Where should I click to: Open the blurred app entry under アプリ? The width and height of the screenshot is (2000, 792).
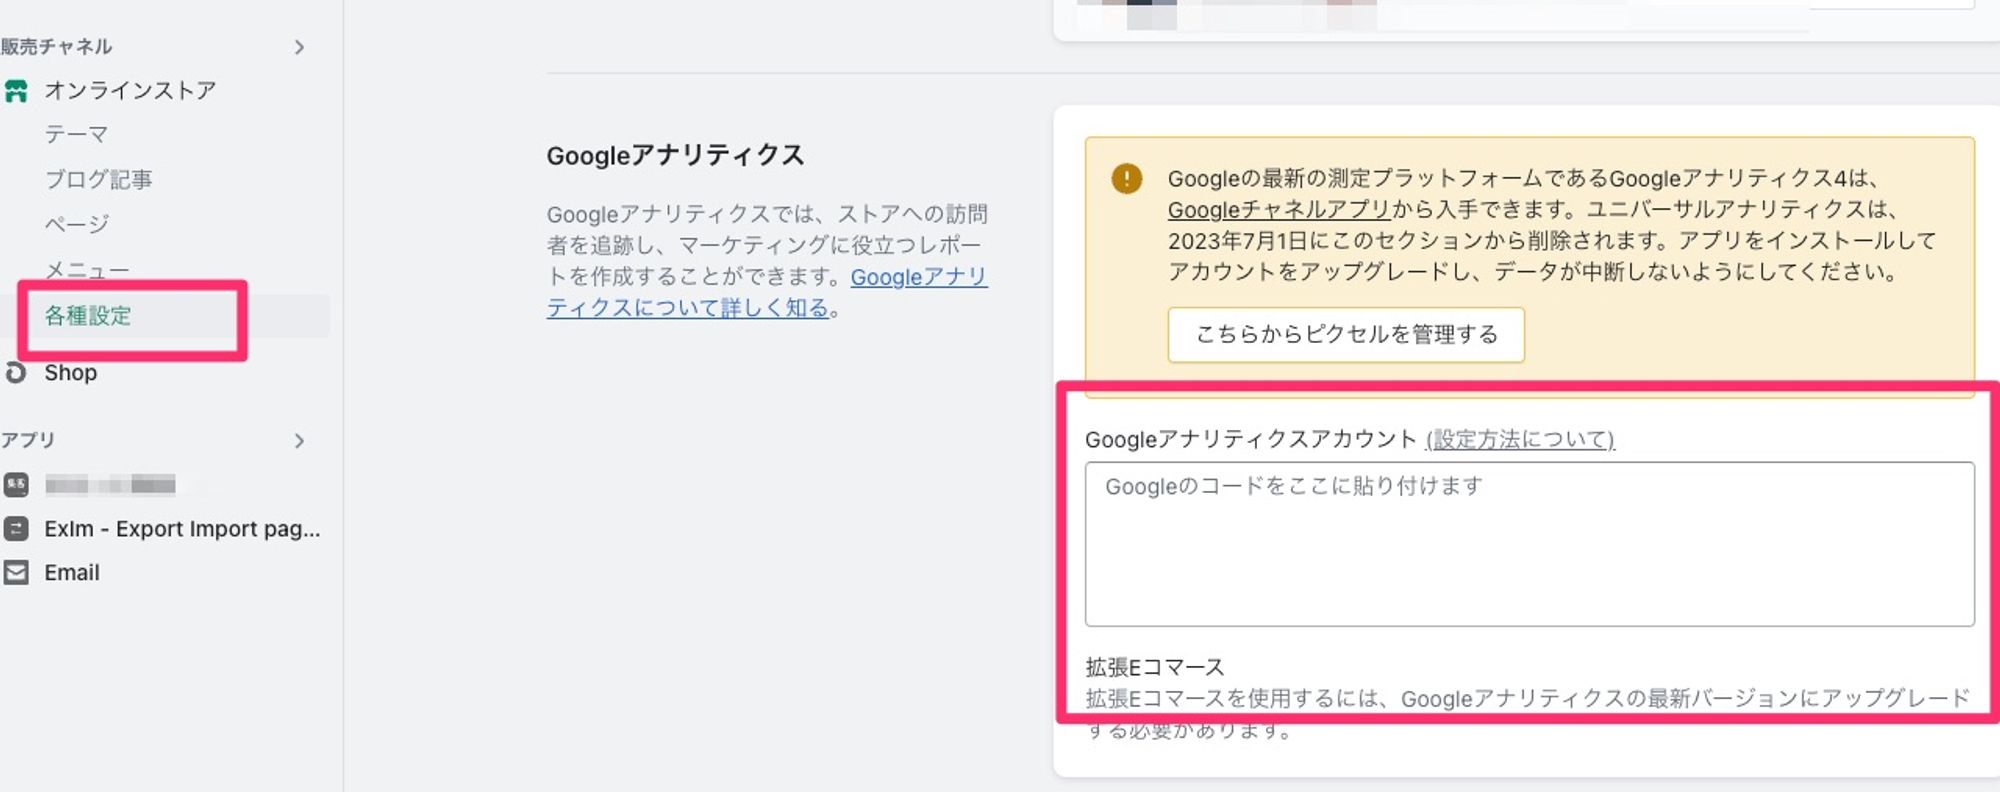pos(110,485)
